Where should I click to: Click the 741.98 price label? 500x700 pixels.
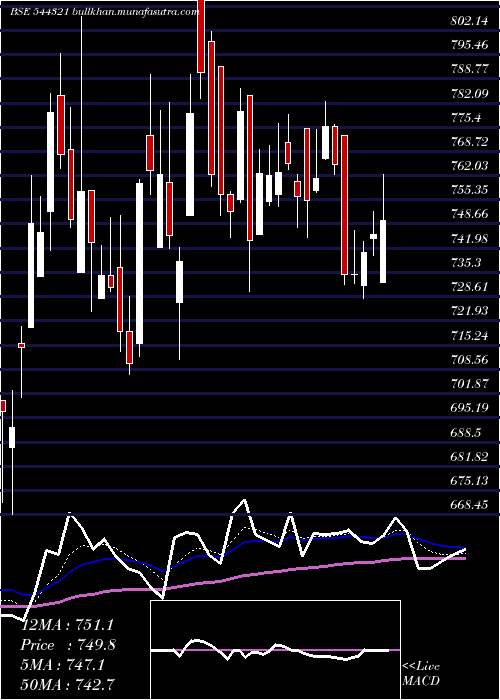(x=469, y=239)
